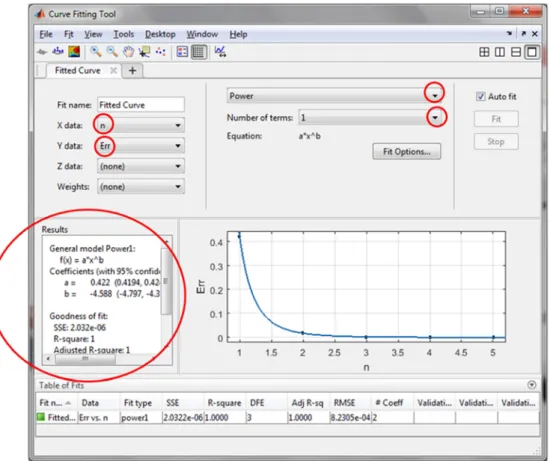Toggle the Auto fit checkbox

[480, 96]
